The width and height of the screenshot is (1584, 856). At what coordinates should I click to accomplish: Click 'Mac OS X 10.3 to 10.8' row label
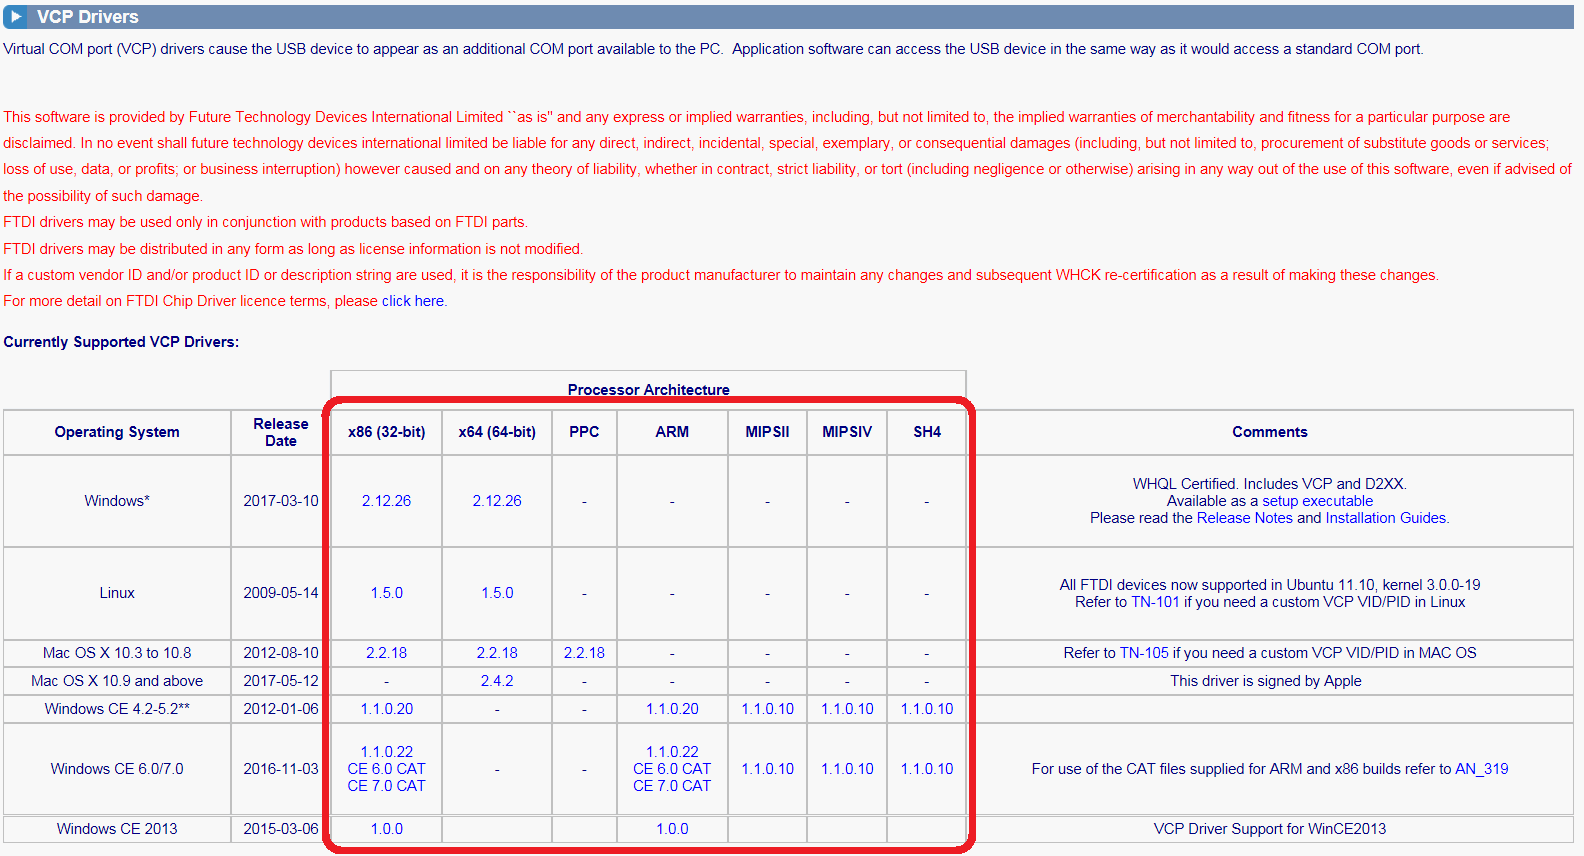pos(117,653)
